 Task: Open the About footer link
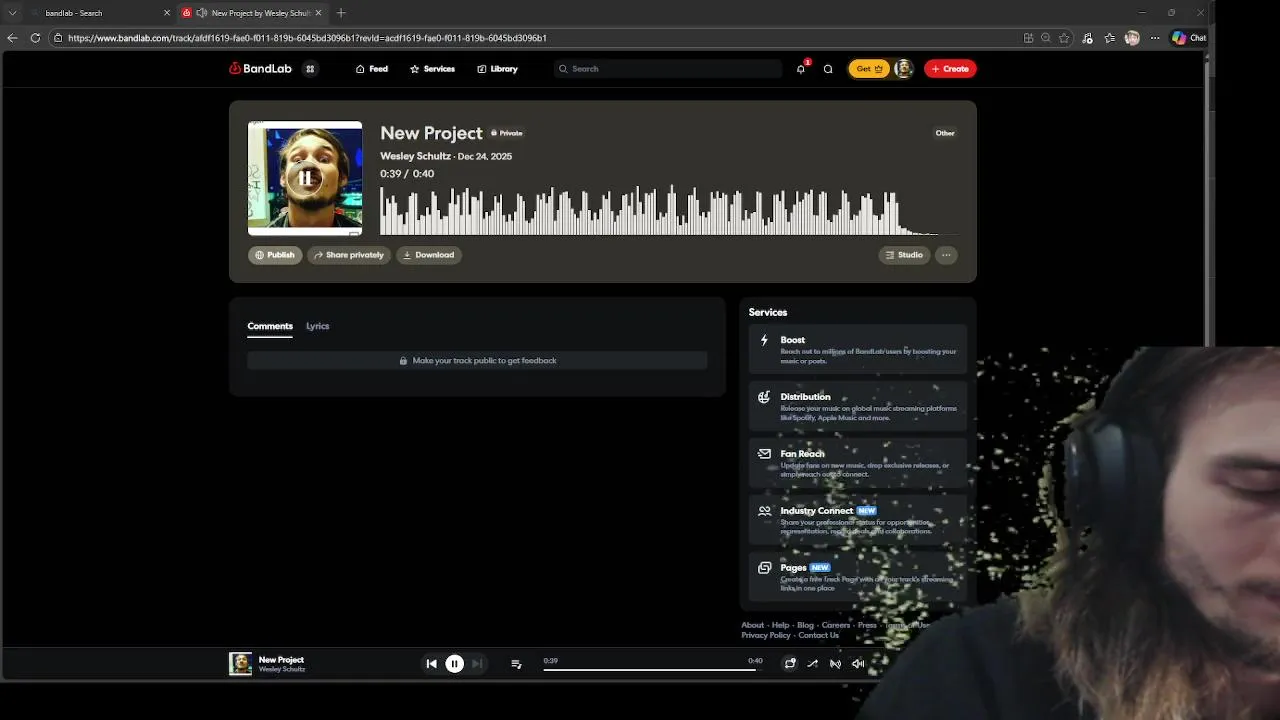point(752,625)
